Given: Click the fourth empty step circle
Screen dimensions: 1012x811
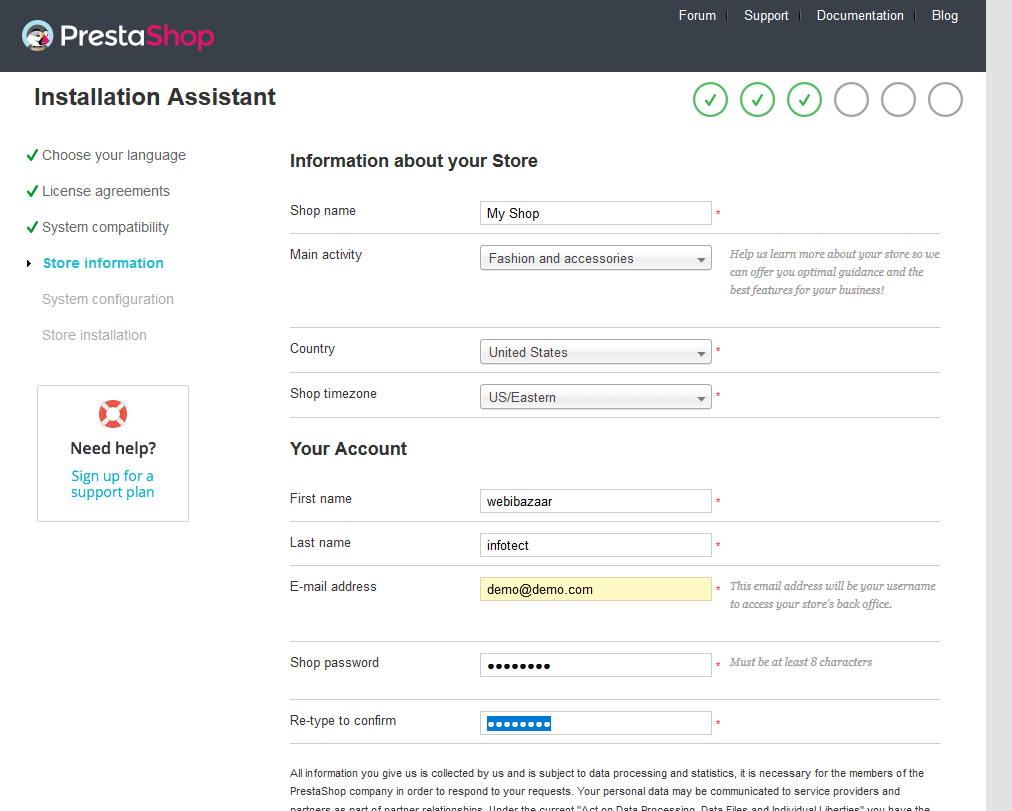Looking at the screenshot, I should coord(851,100).
